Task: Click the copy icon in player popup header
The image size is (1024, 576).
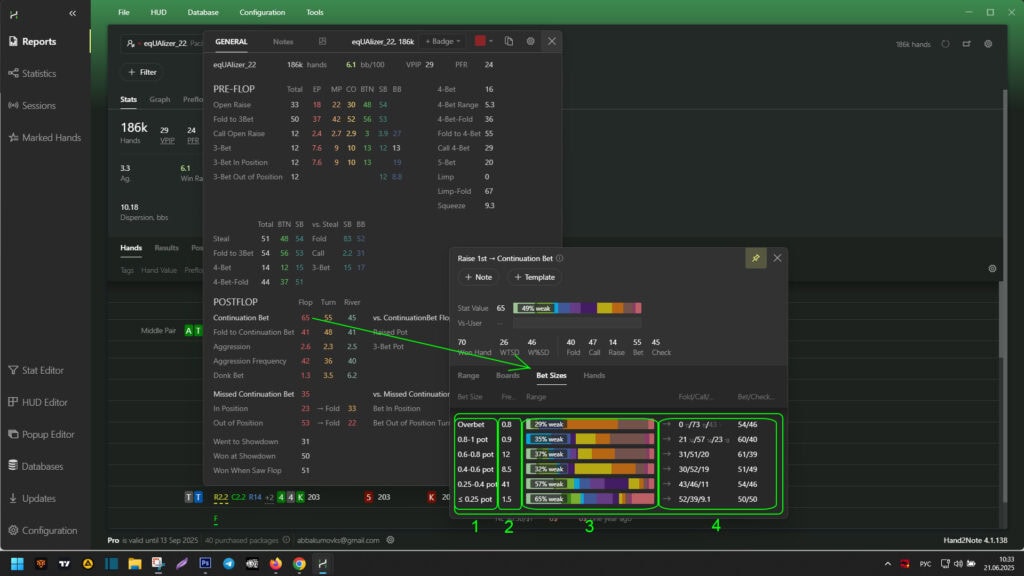Action: [x=509, y=41]
